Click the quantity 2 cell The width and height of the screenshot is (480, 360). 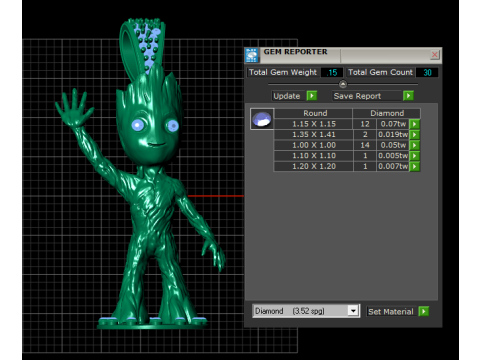[365, 135]
